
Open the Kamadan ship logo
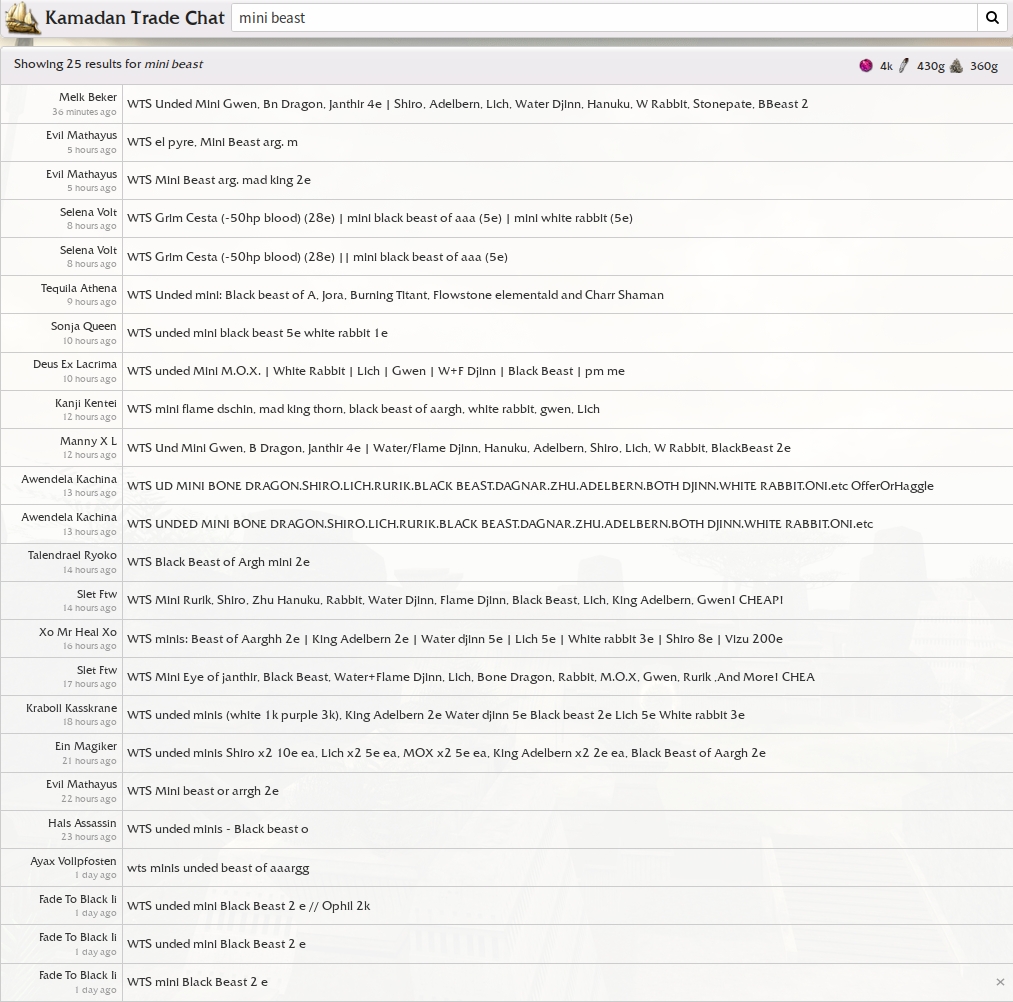pyautogui.click(x=22, y=17)
